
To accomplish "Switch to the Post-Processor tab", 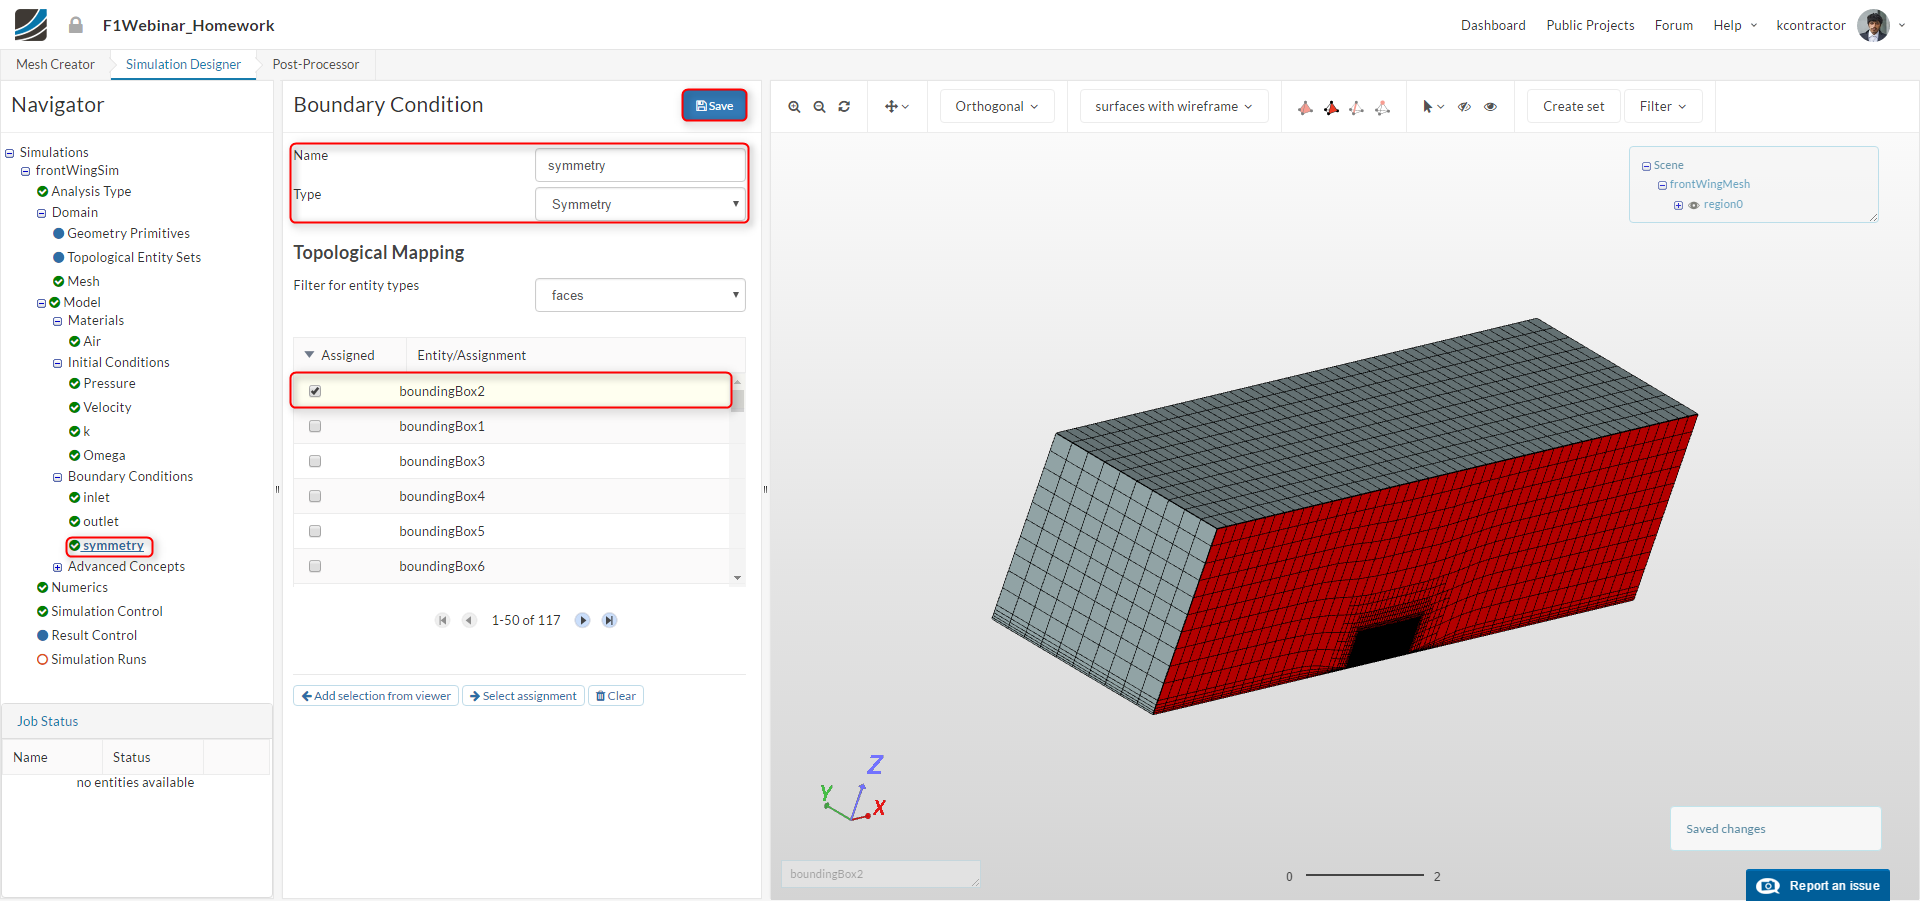I will 315,64.
